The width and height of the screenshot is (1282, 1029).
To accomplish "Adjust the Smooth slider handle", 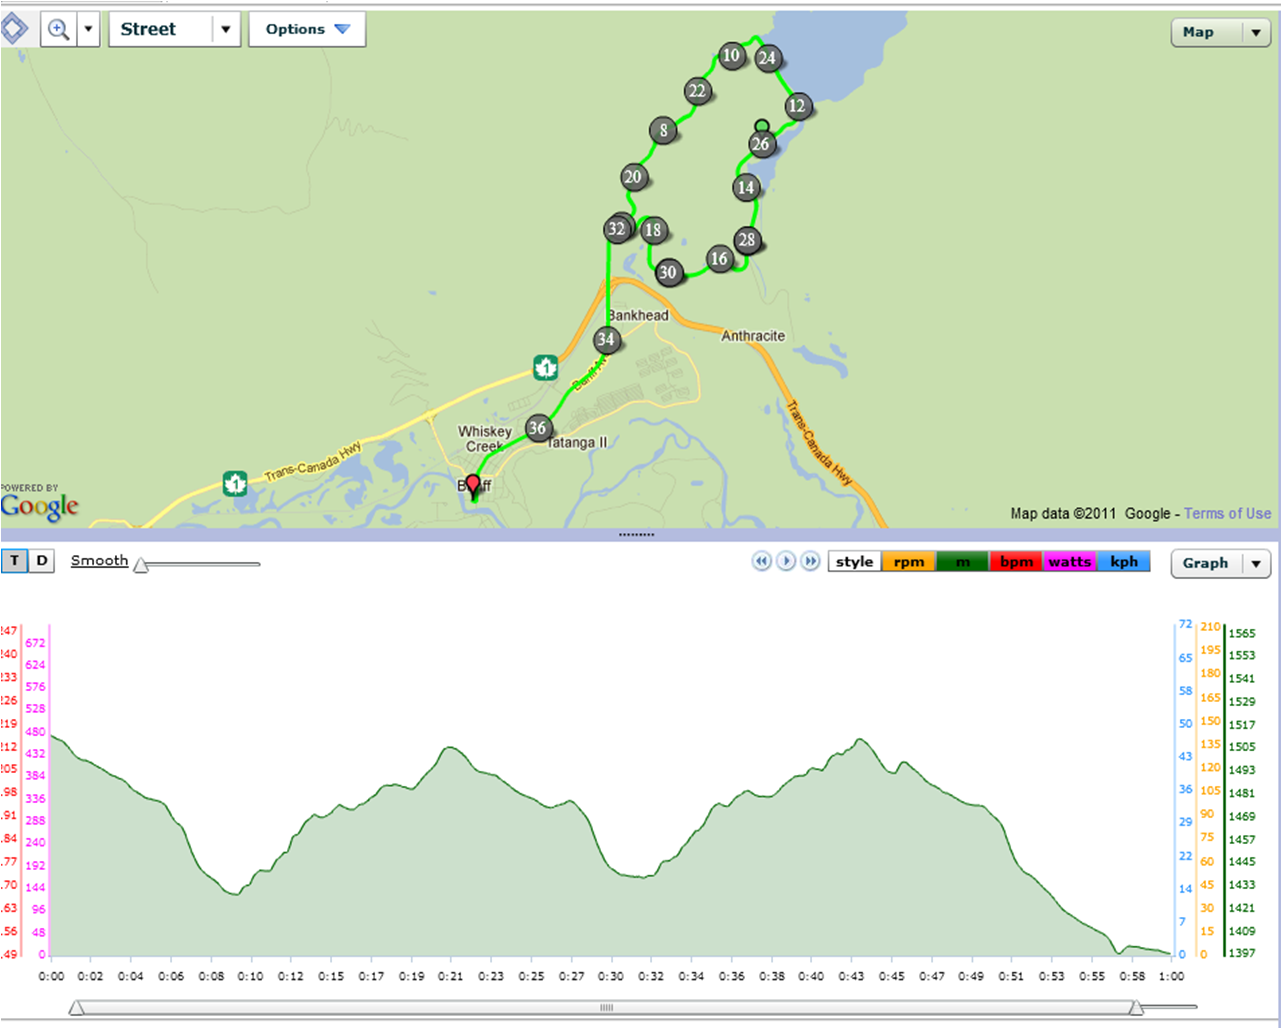I will [140, 565].
